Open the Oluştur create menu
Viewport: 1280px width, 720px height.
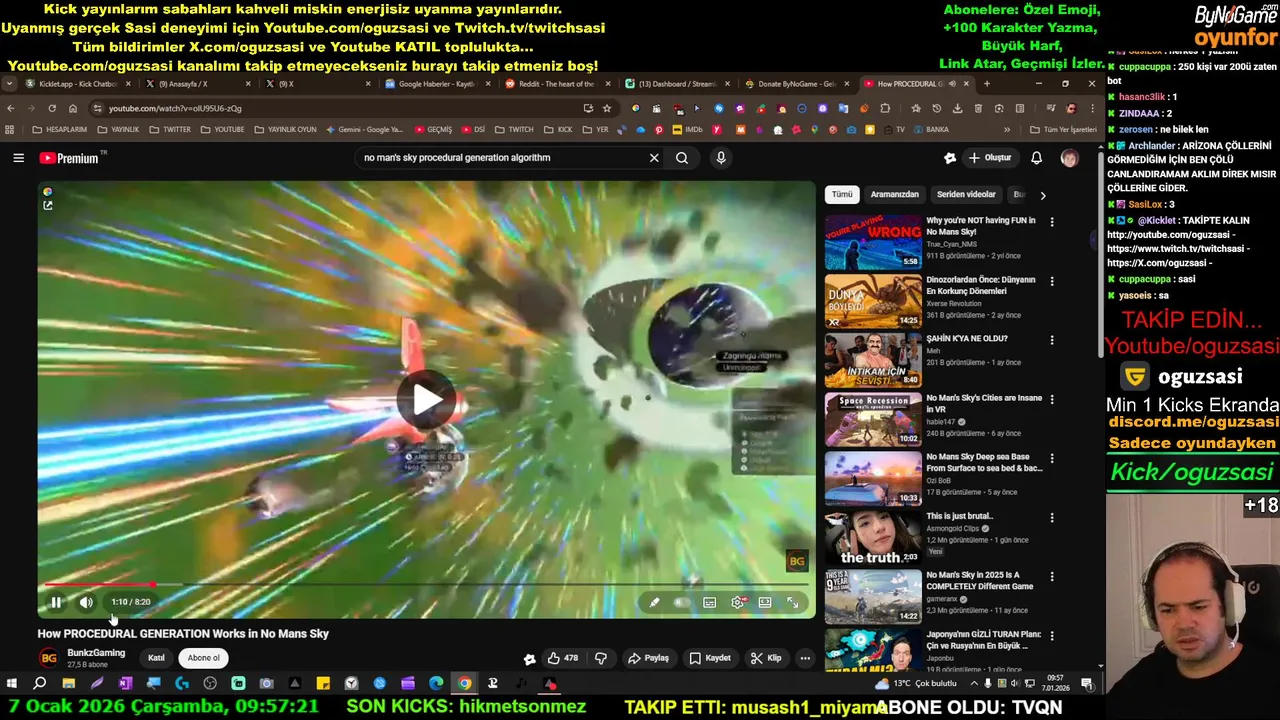[x=990, y=158]
